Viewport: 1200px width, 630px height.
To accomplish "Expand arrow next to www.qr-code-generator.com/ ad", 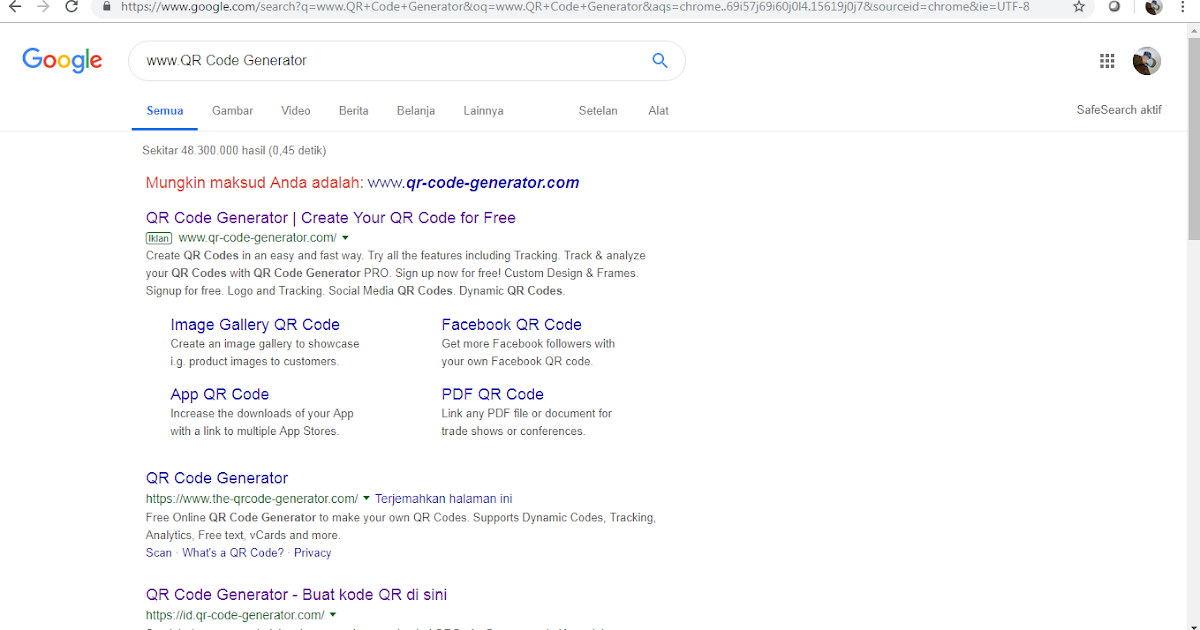I will (345, 238).
